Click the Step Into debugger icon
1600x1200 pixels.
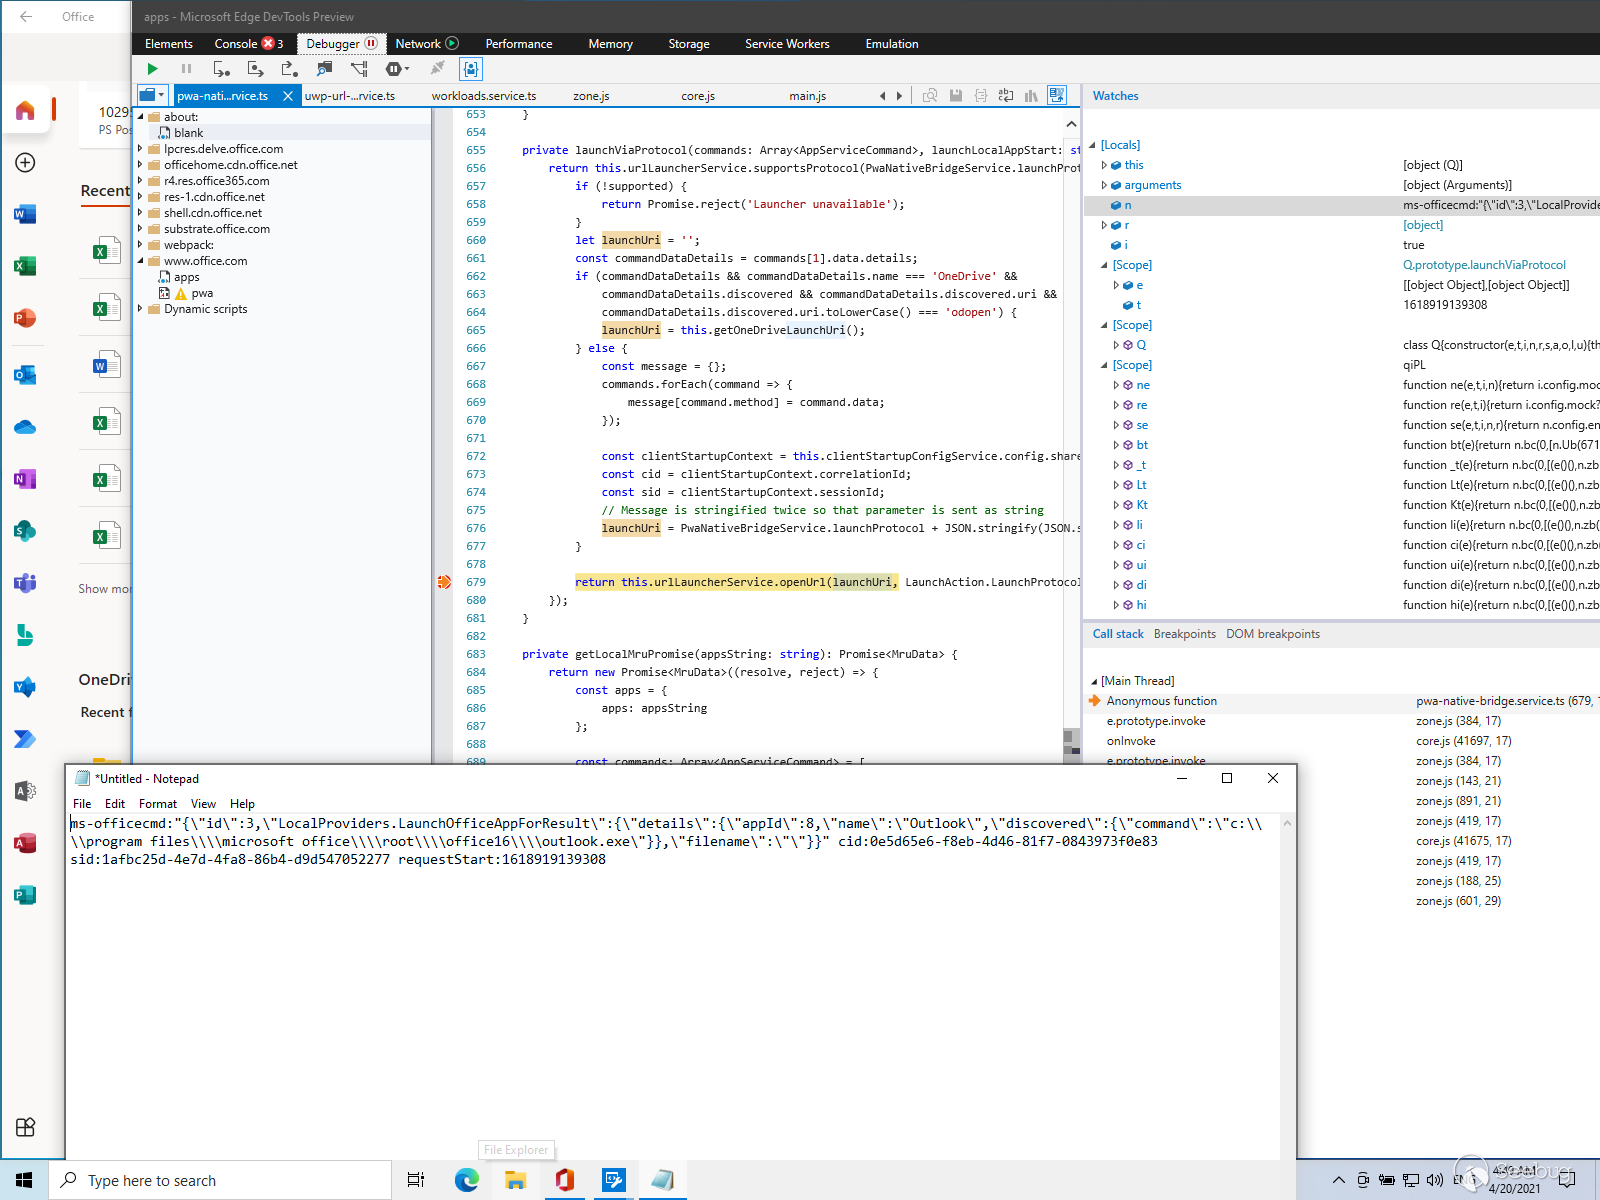coord(221,69)
